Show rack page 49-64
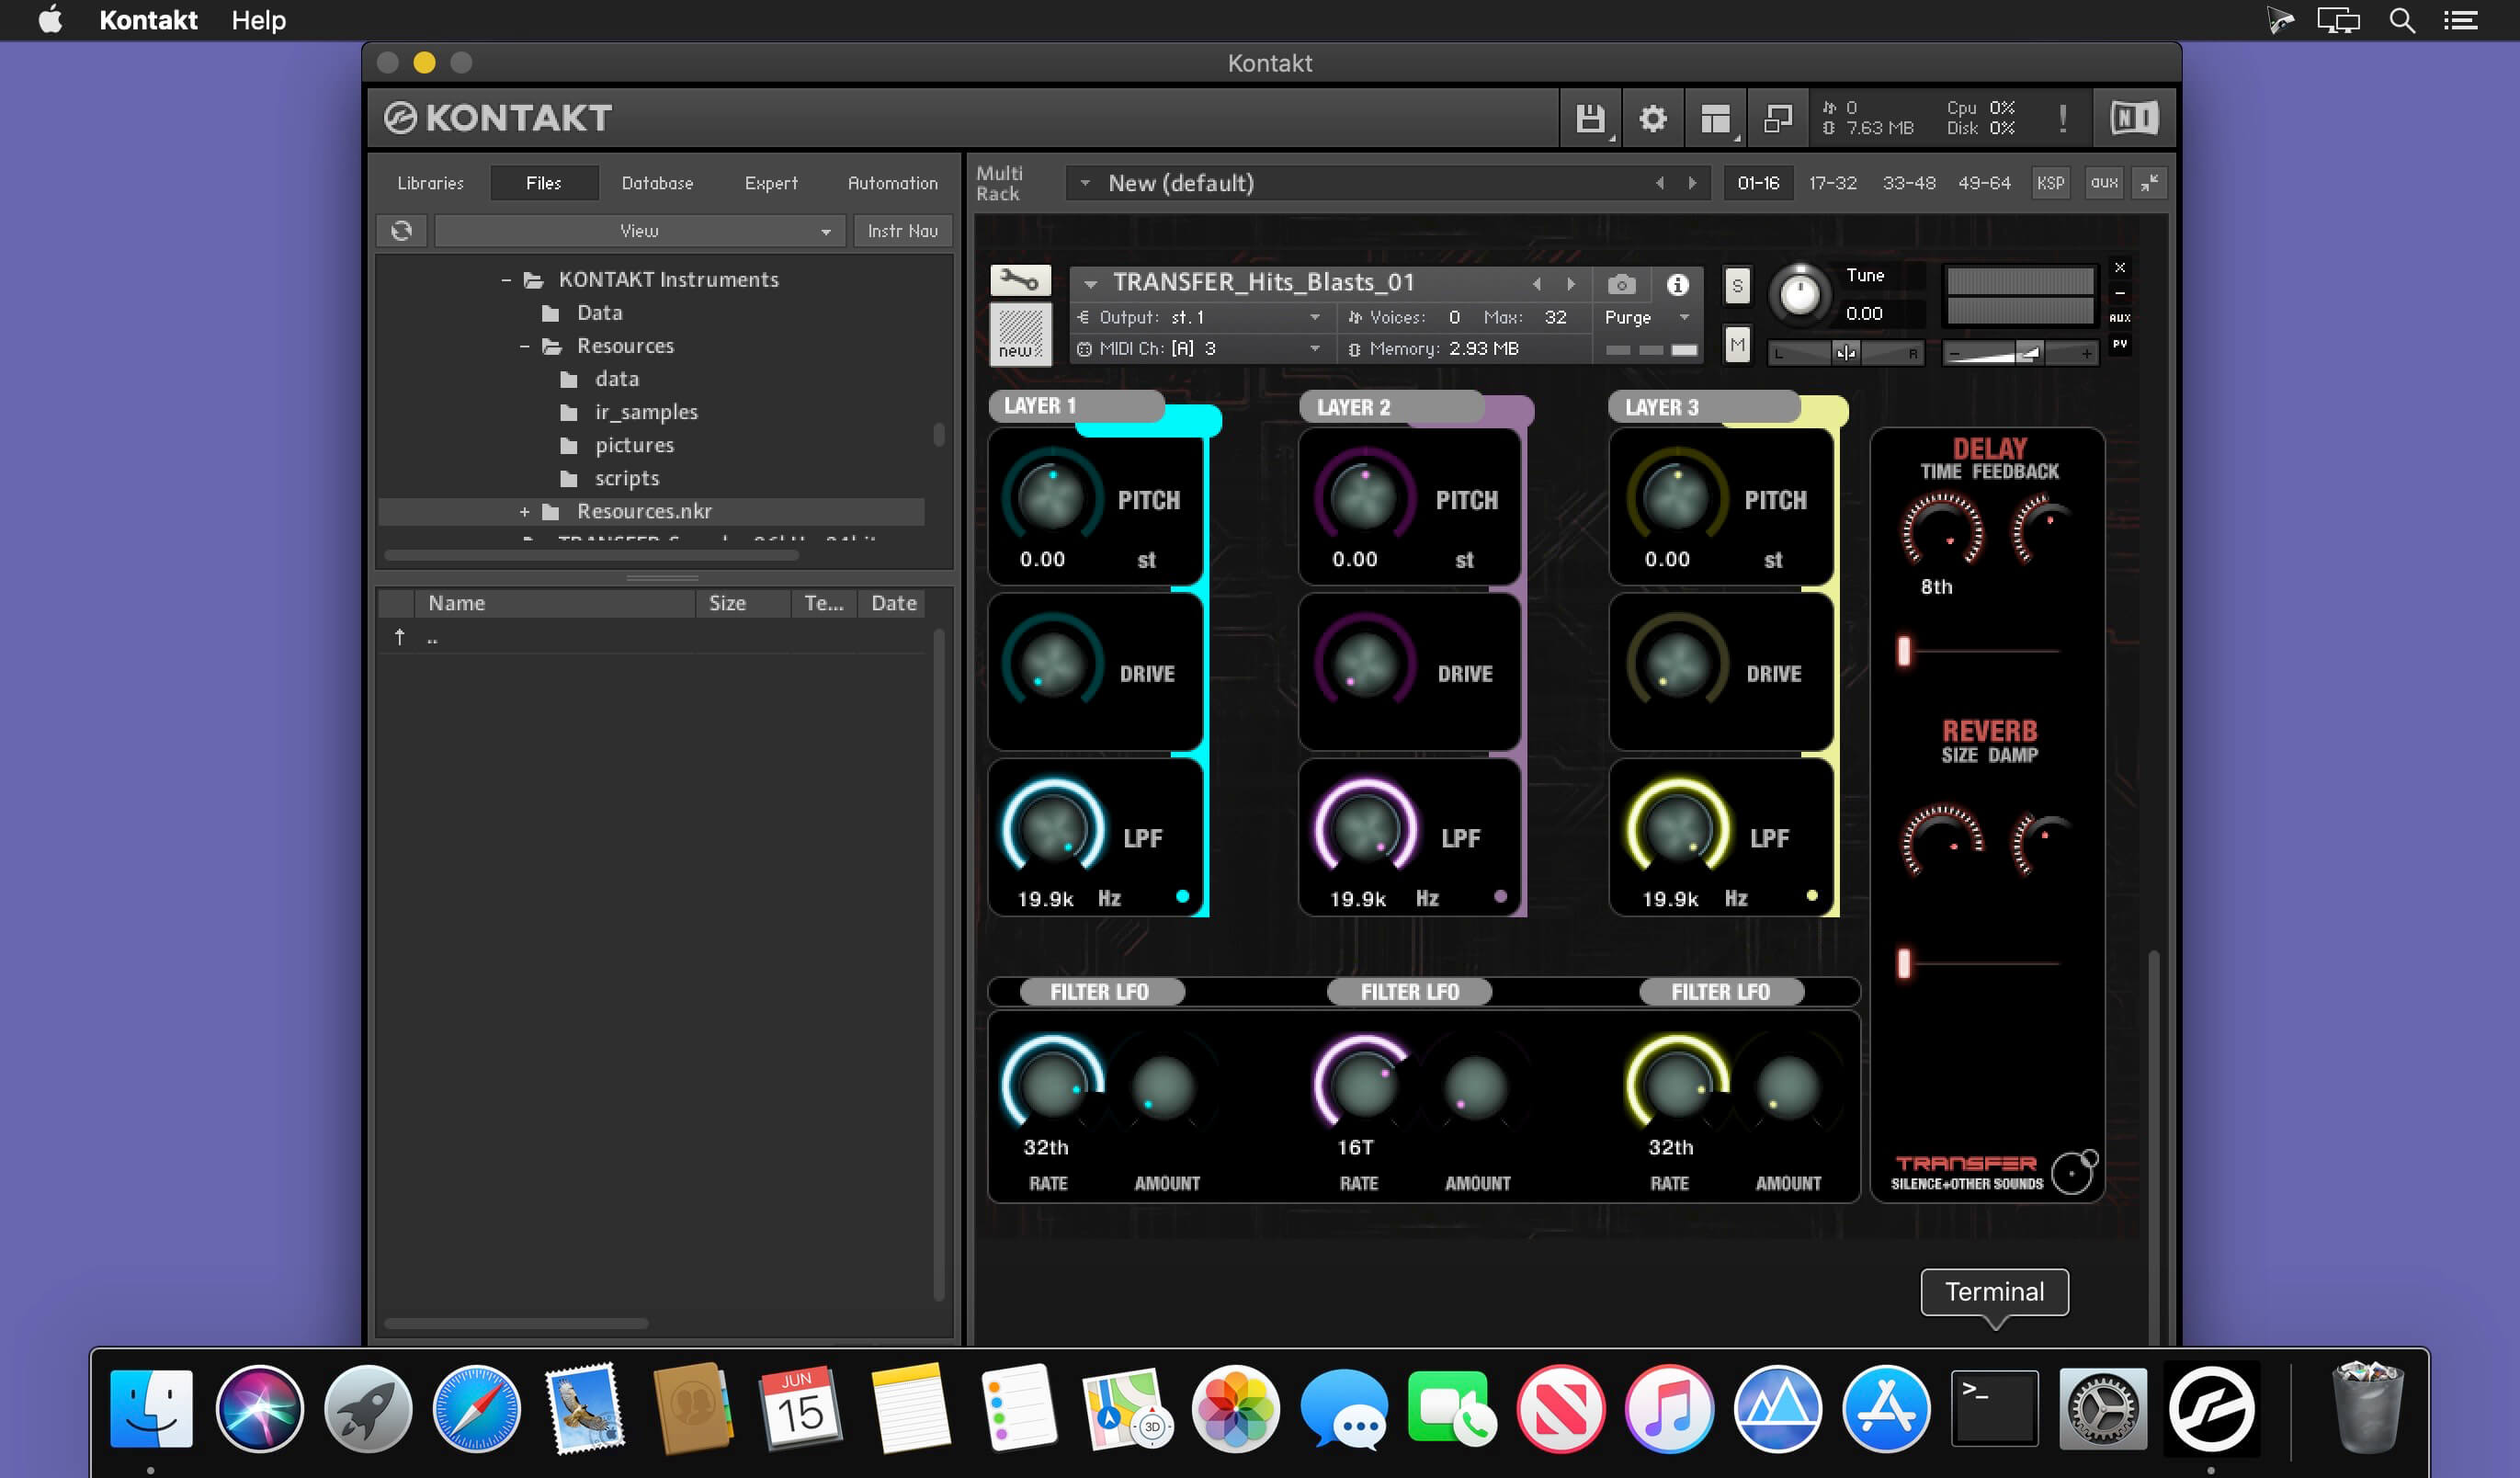Image resolution: width=2520 pixels, height=1478 pixels. pos(1984,183)
